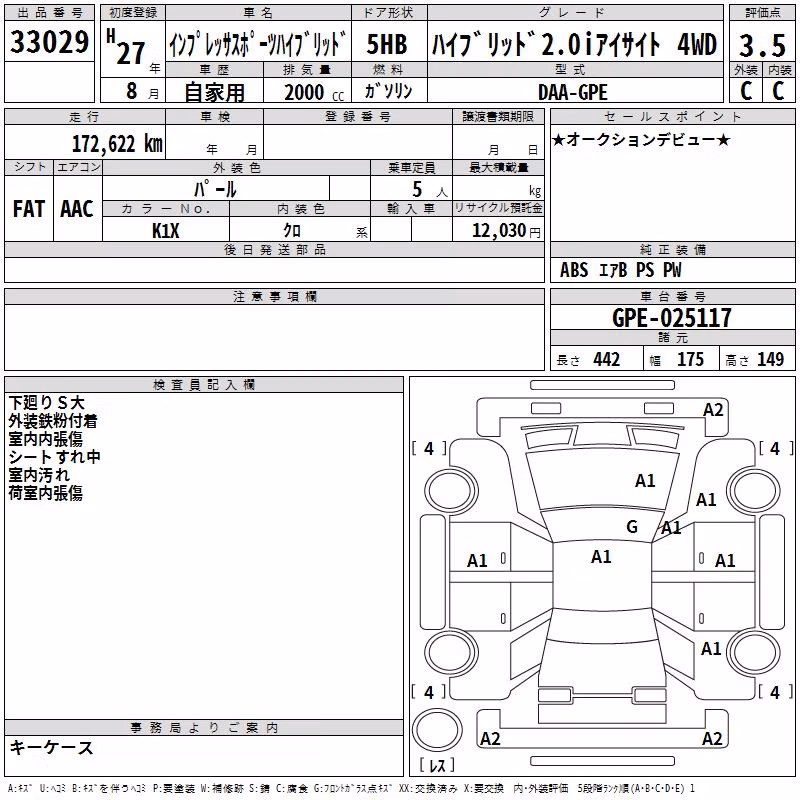Click interior color クロ

292,231
